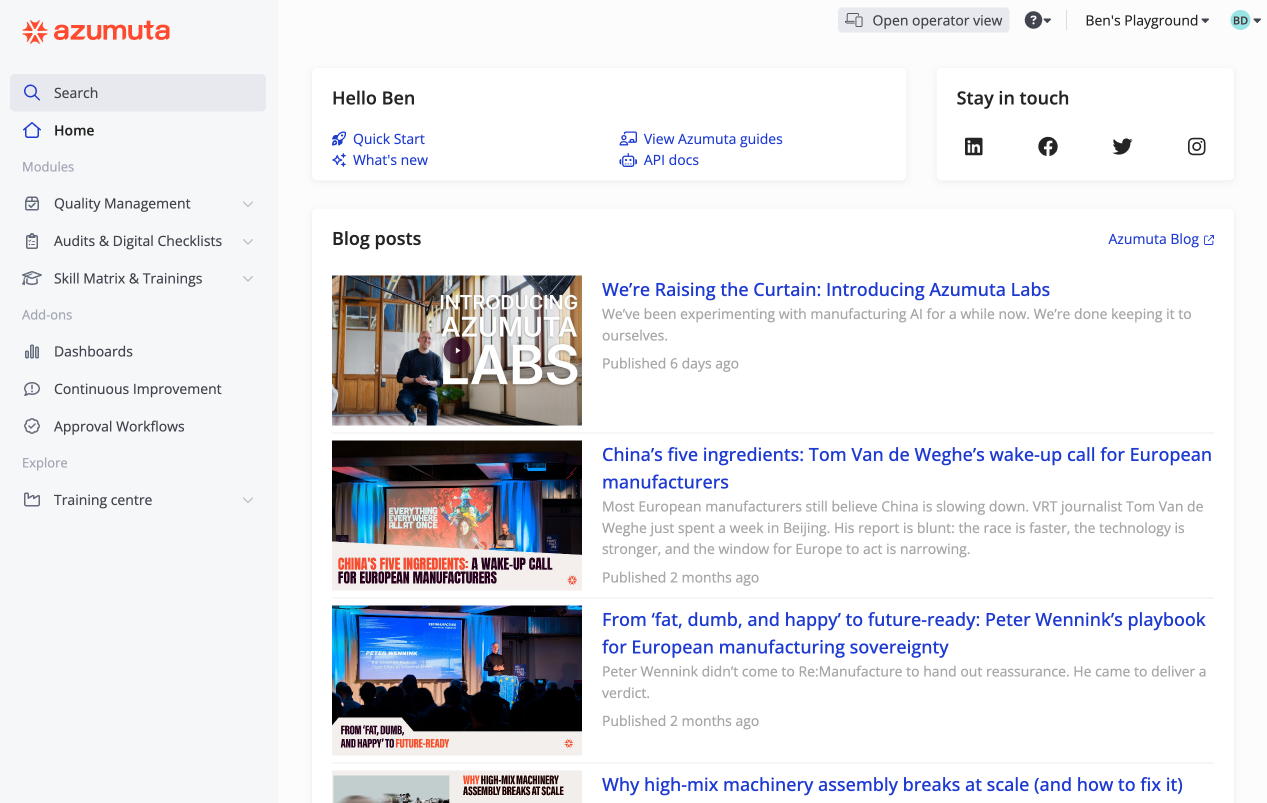Expand the Quality Management chevron
The height and width of the screenshot is (803, 1267).
pyautogui.click(x=248, y=204)
